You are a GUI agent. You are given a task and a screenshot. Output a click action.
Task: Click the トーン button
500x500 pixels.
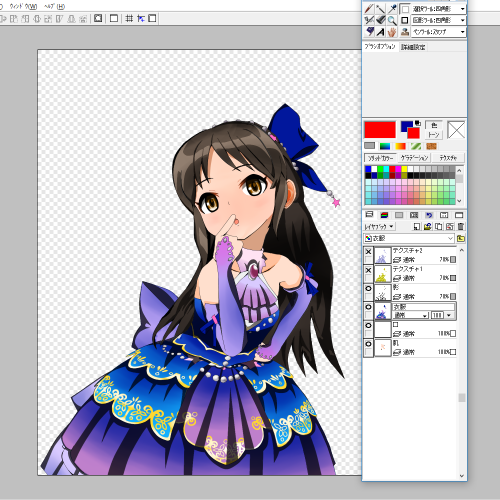pyautogui.click(x=434, y=135)
